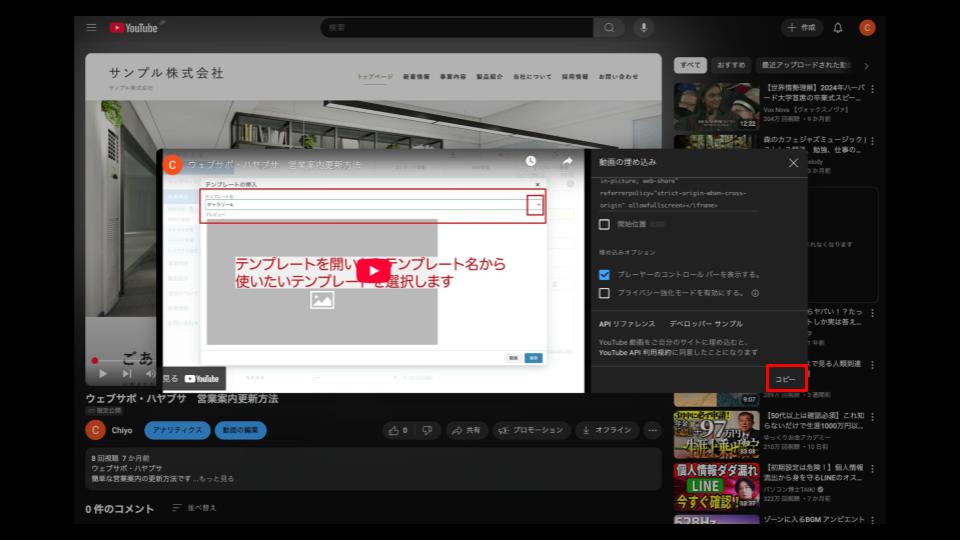Click the プロモーション button
960x540 pixels.
coord(531,430)
